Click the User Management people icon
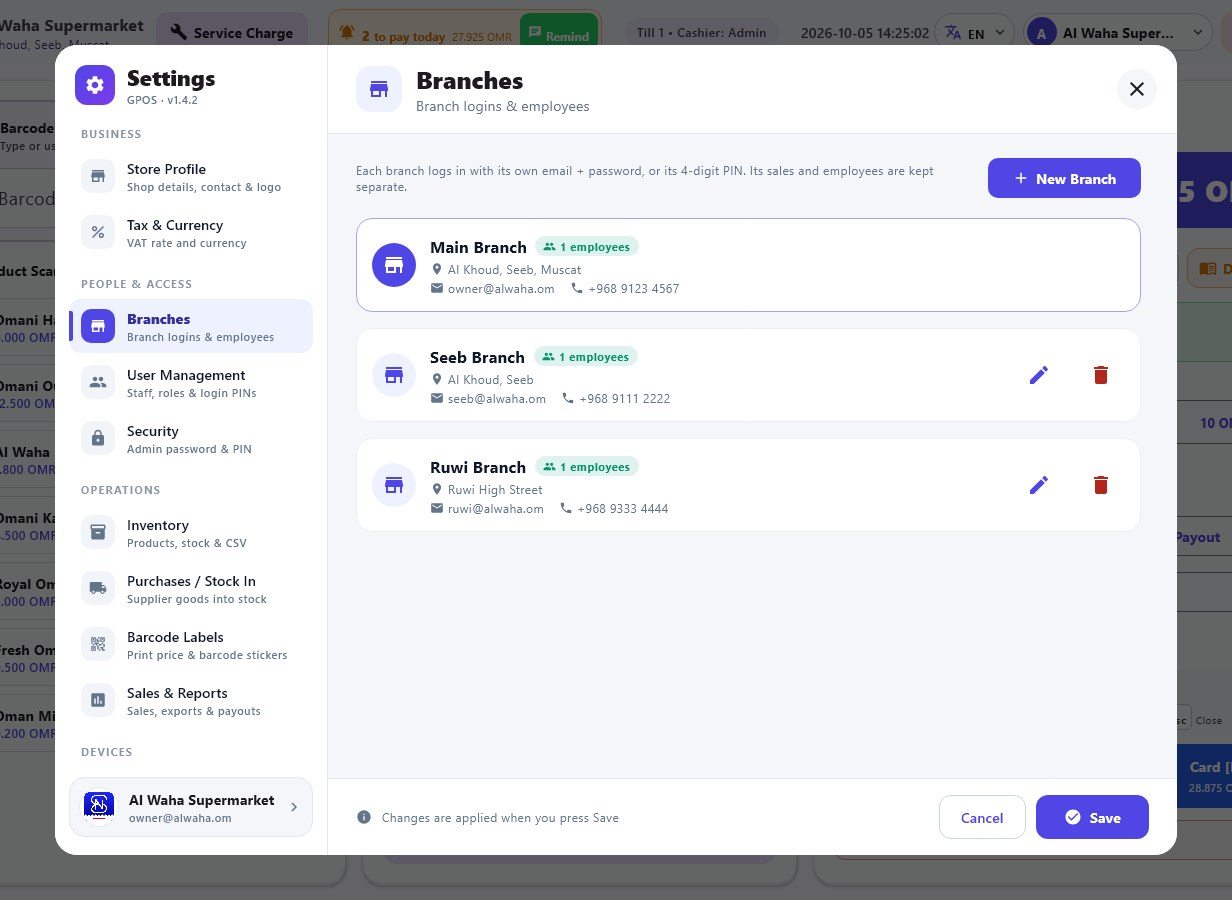 (x=98, y=382)
